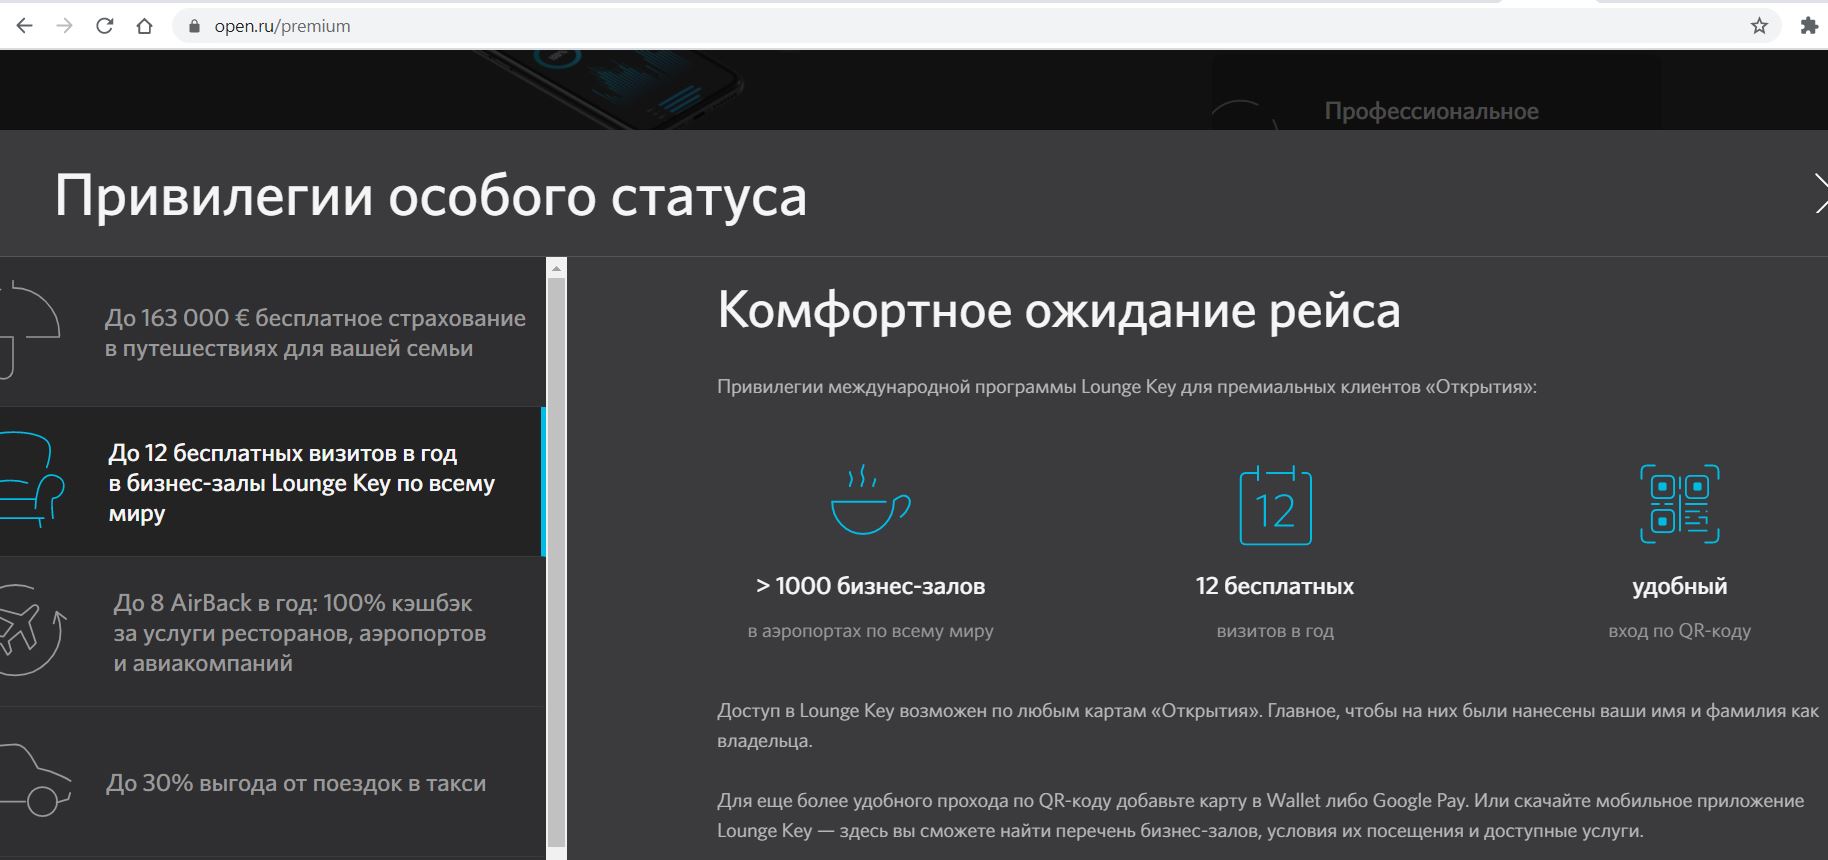Go back using browser back arrow
This screenshot has width=1828, height=860.
(x=25, y=26)
